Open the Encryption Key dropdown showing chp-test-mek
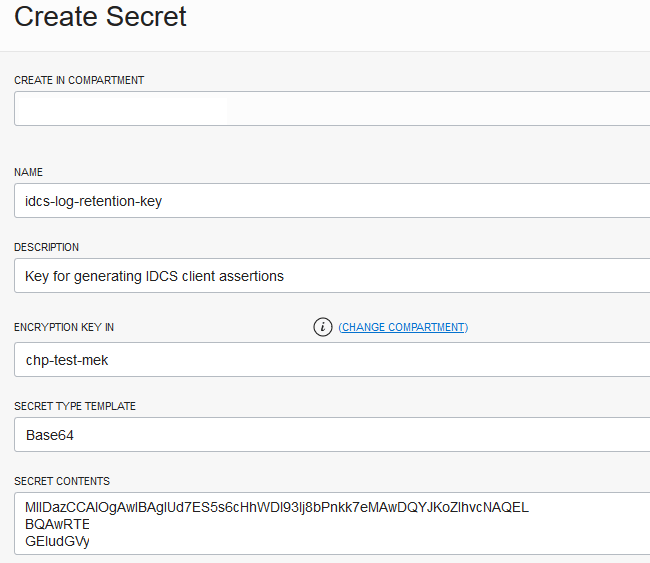 point(332,359)
